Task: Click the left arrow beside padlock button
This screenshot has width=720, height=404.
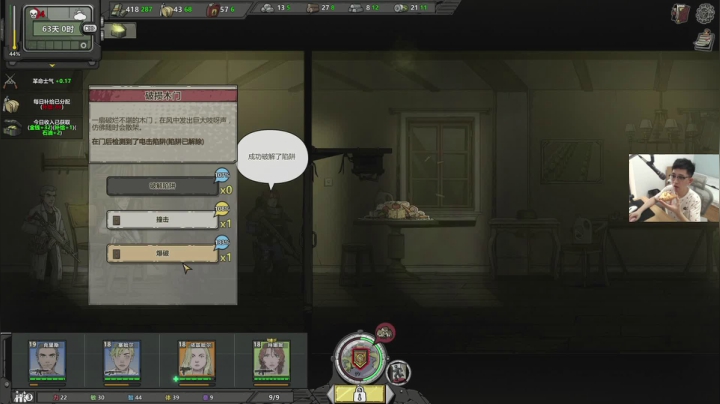Action: (331, 394)
